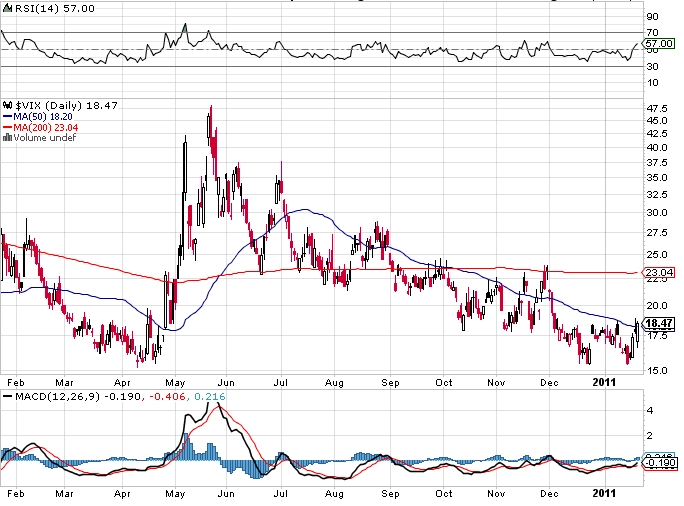Screen dimensions: 684x506
Task: Click the RSI(14) indicator icon
Action: (x=7, y=8)
